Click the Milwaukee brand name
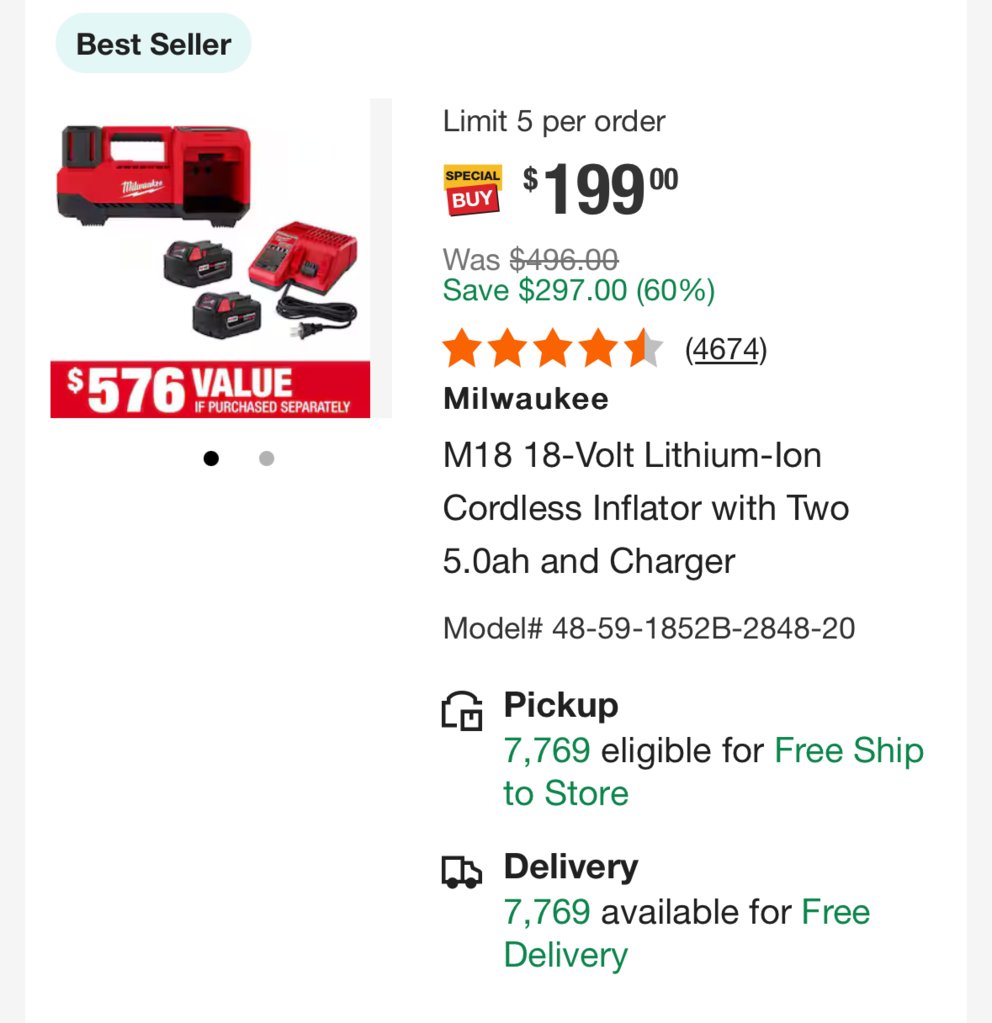 pos(525,399)
